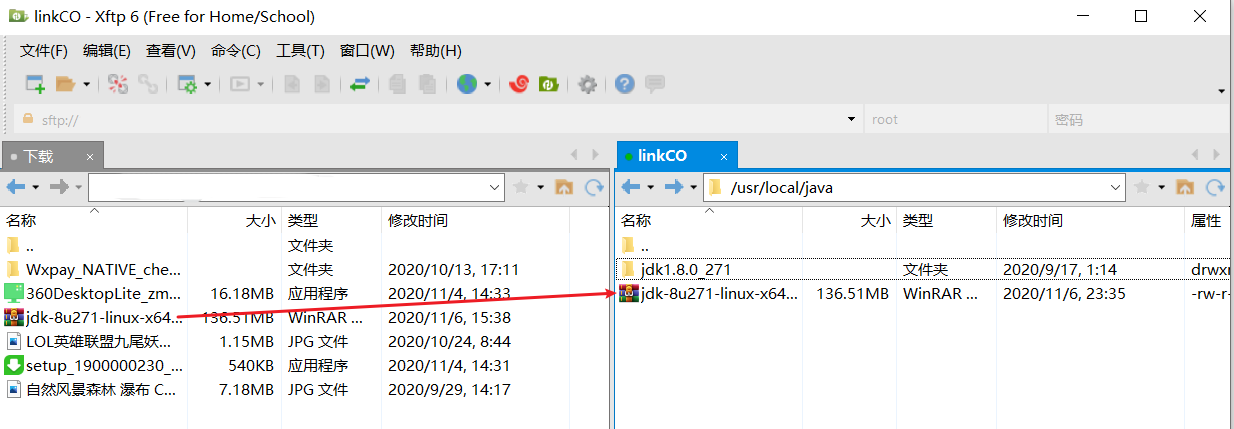1234x429 pixels.
Task: Switch to the linkCO remote tab
Action: click(x=662, y=156)
